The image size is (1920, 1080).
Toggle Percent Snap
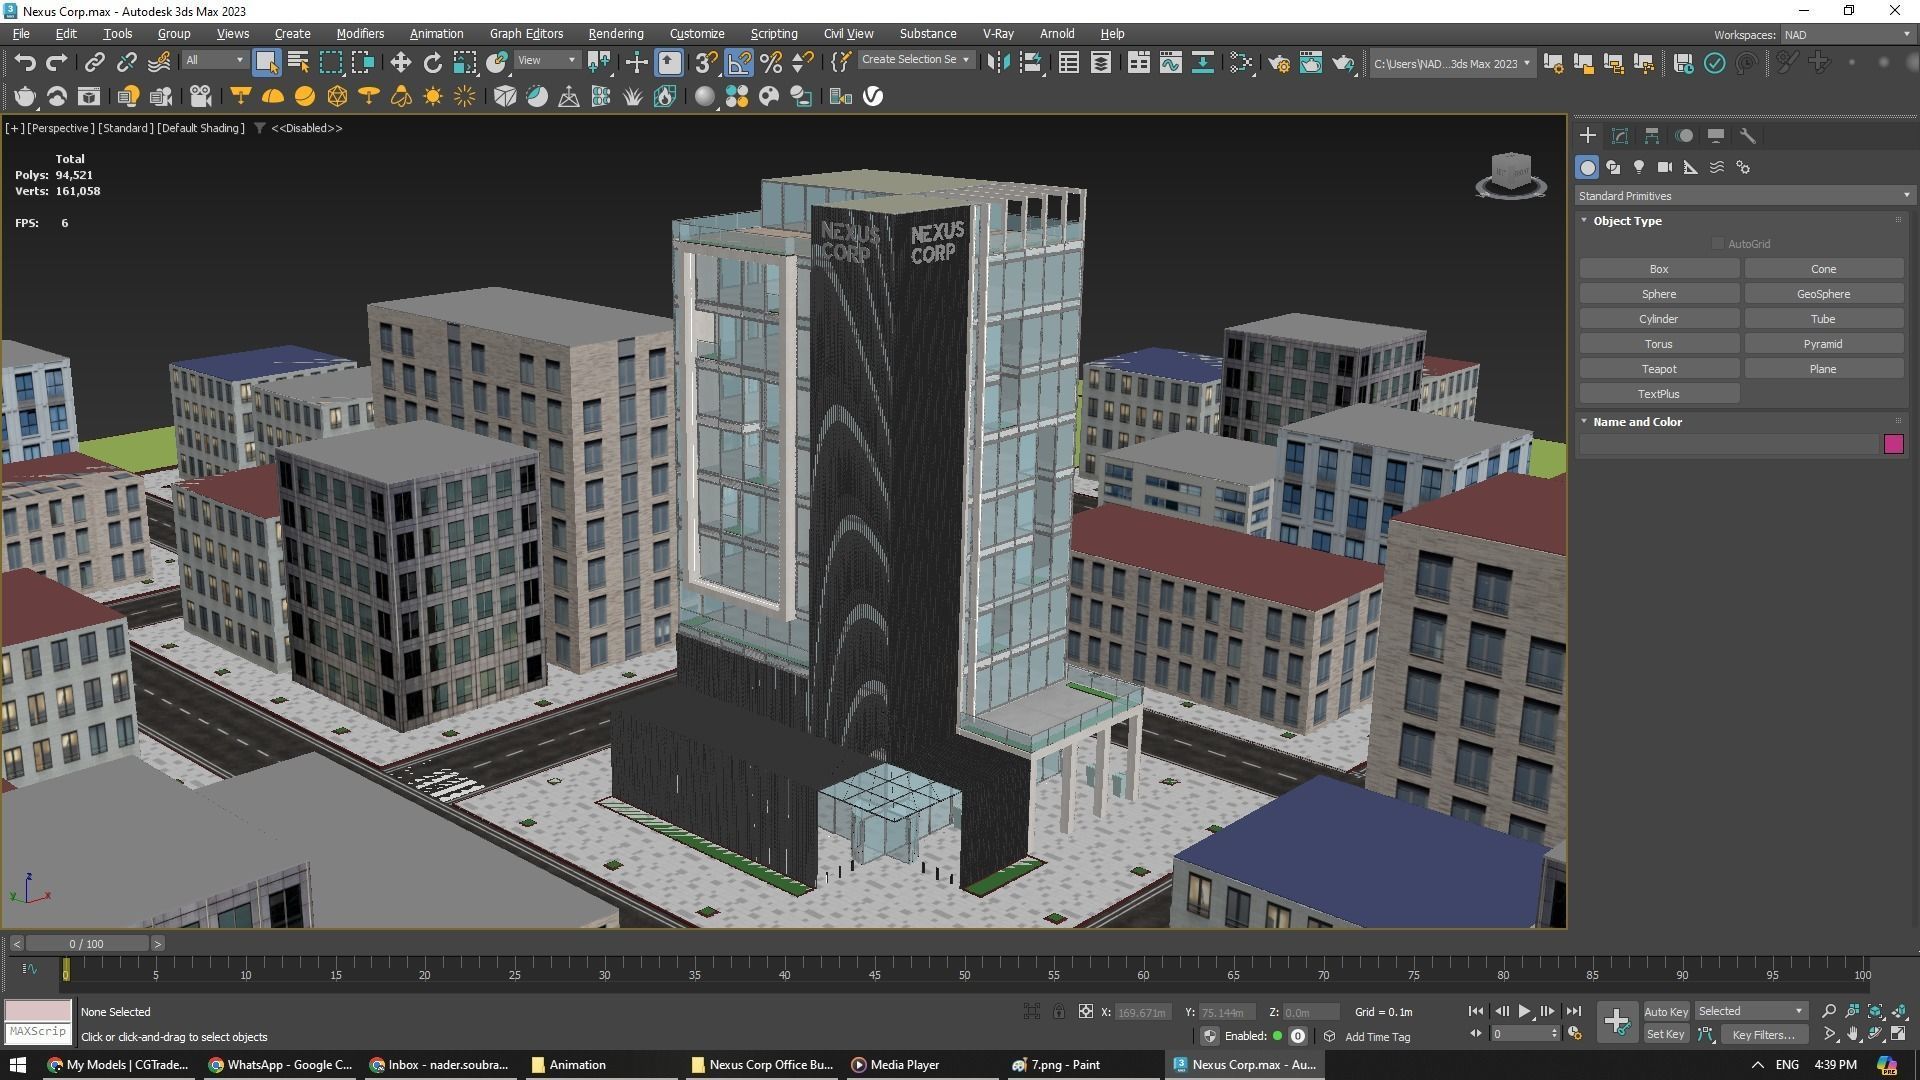(x=770, y=63)
